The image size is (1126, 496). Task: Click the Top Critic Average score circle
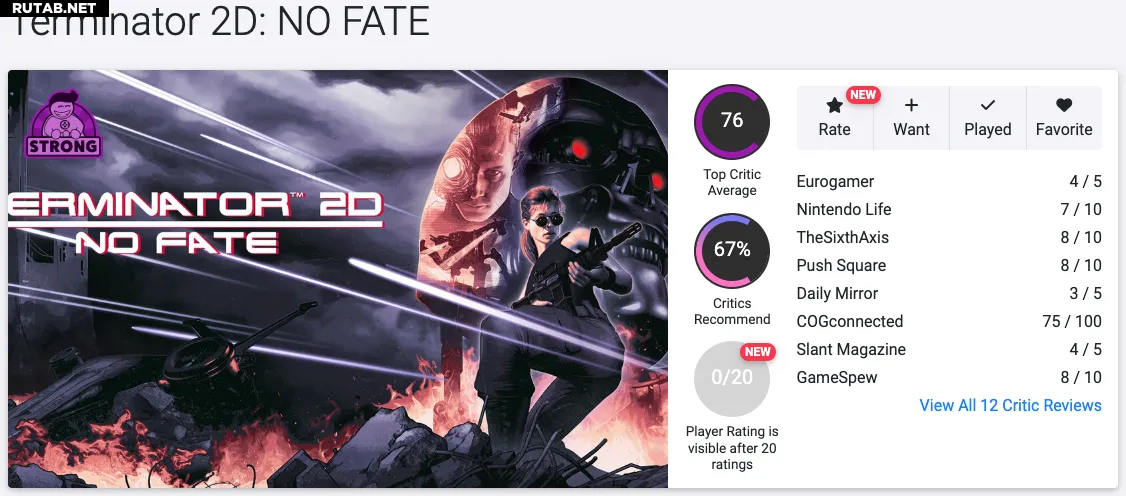(x=732, y=121)
